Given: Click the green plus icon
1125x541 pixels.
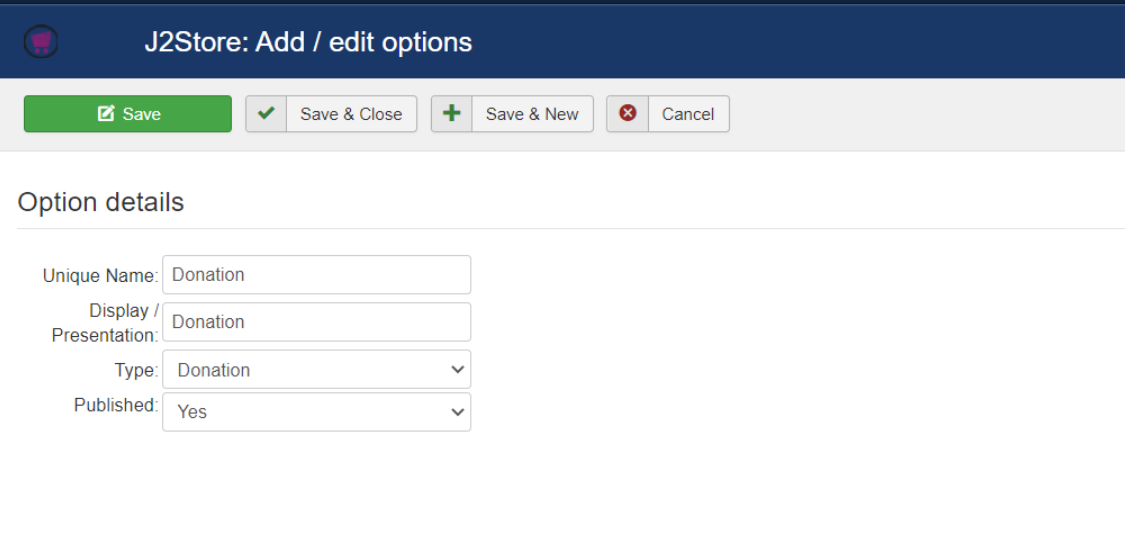Looking at the screenshot, I should (451, 113).
